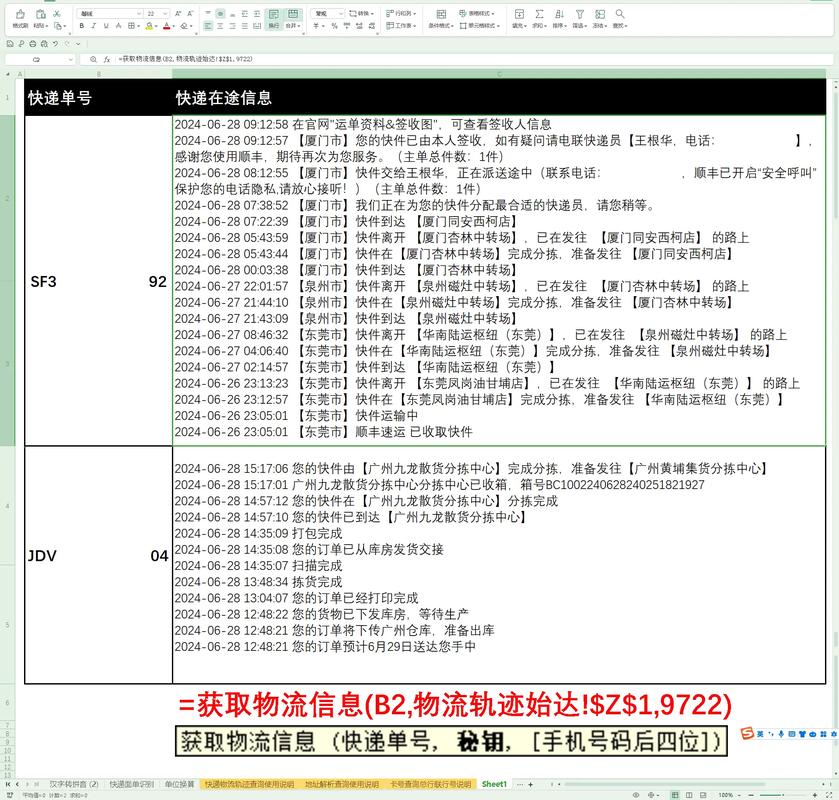This screenshot has height=800, width=839.
Task: Open number format 常规 dropdown
Action: (329, 13)
